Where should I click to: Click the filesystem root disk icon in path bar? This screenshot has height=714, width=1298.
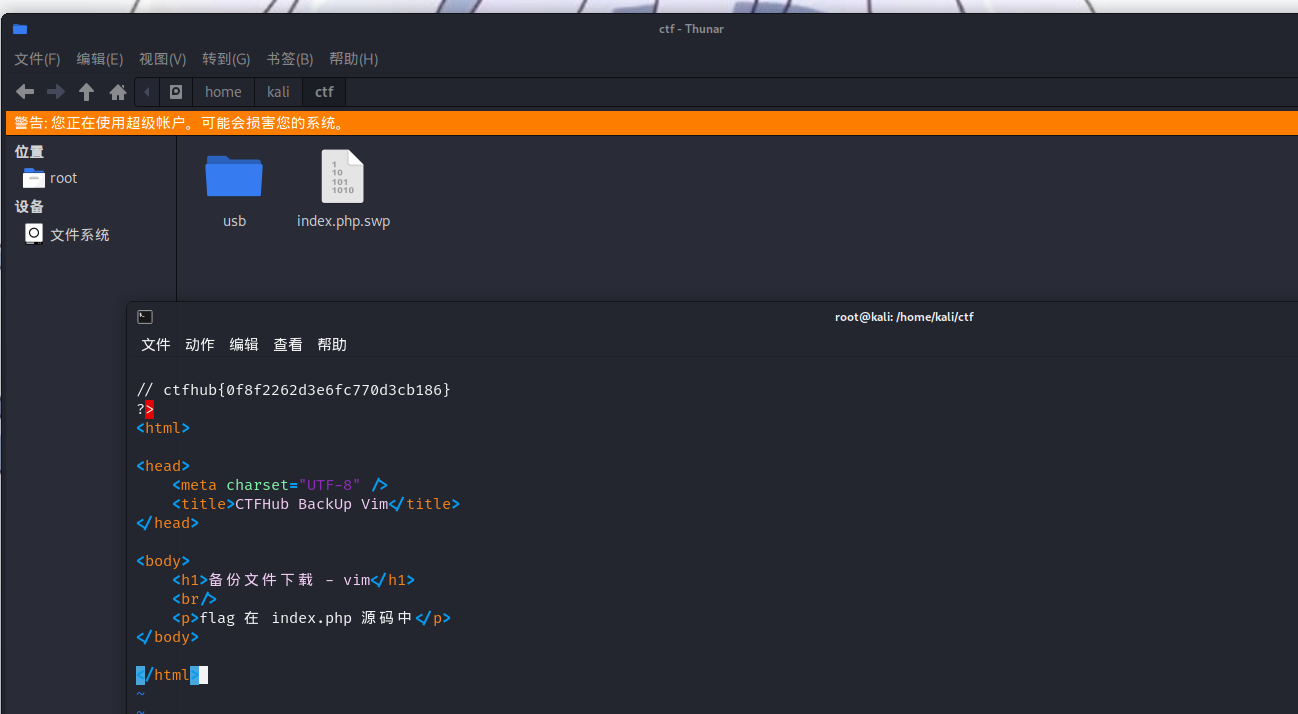(176, 92)
